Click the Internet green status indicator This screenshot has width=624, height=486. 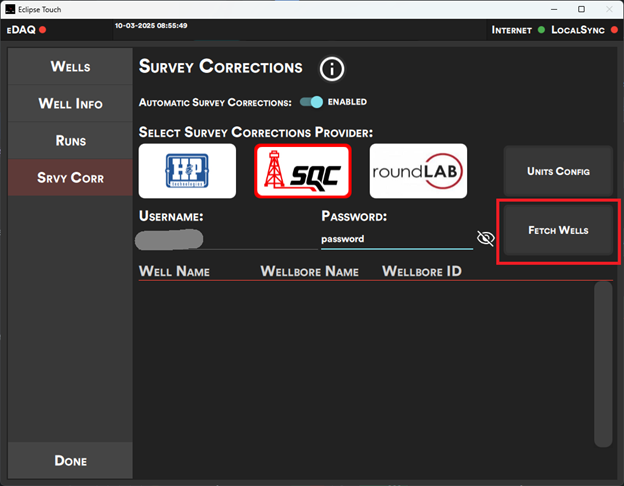[541, 30]
